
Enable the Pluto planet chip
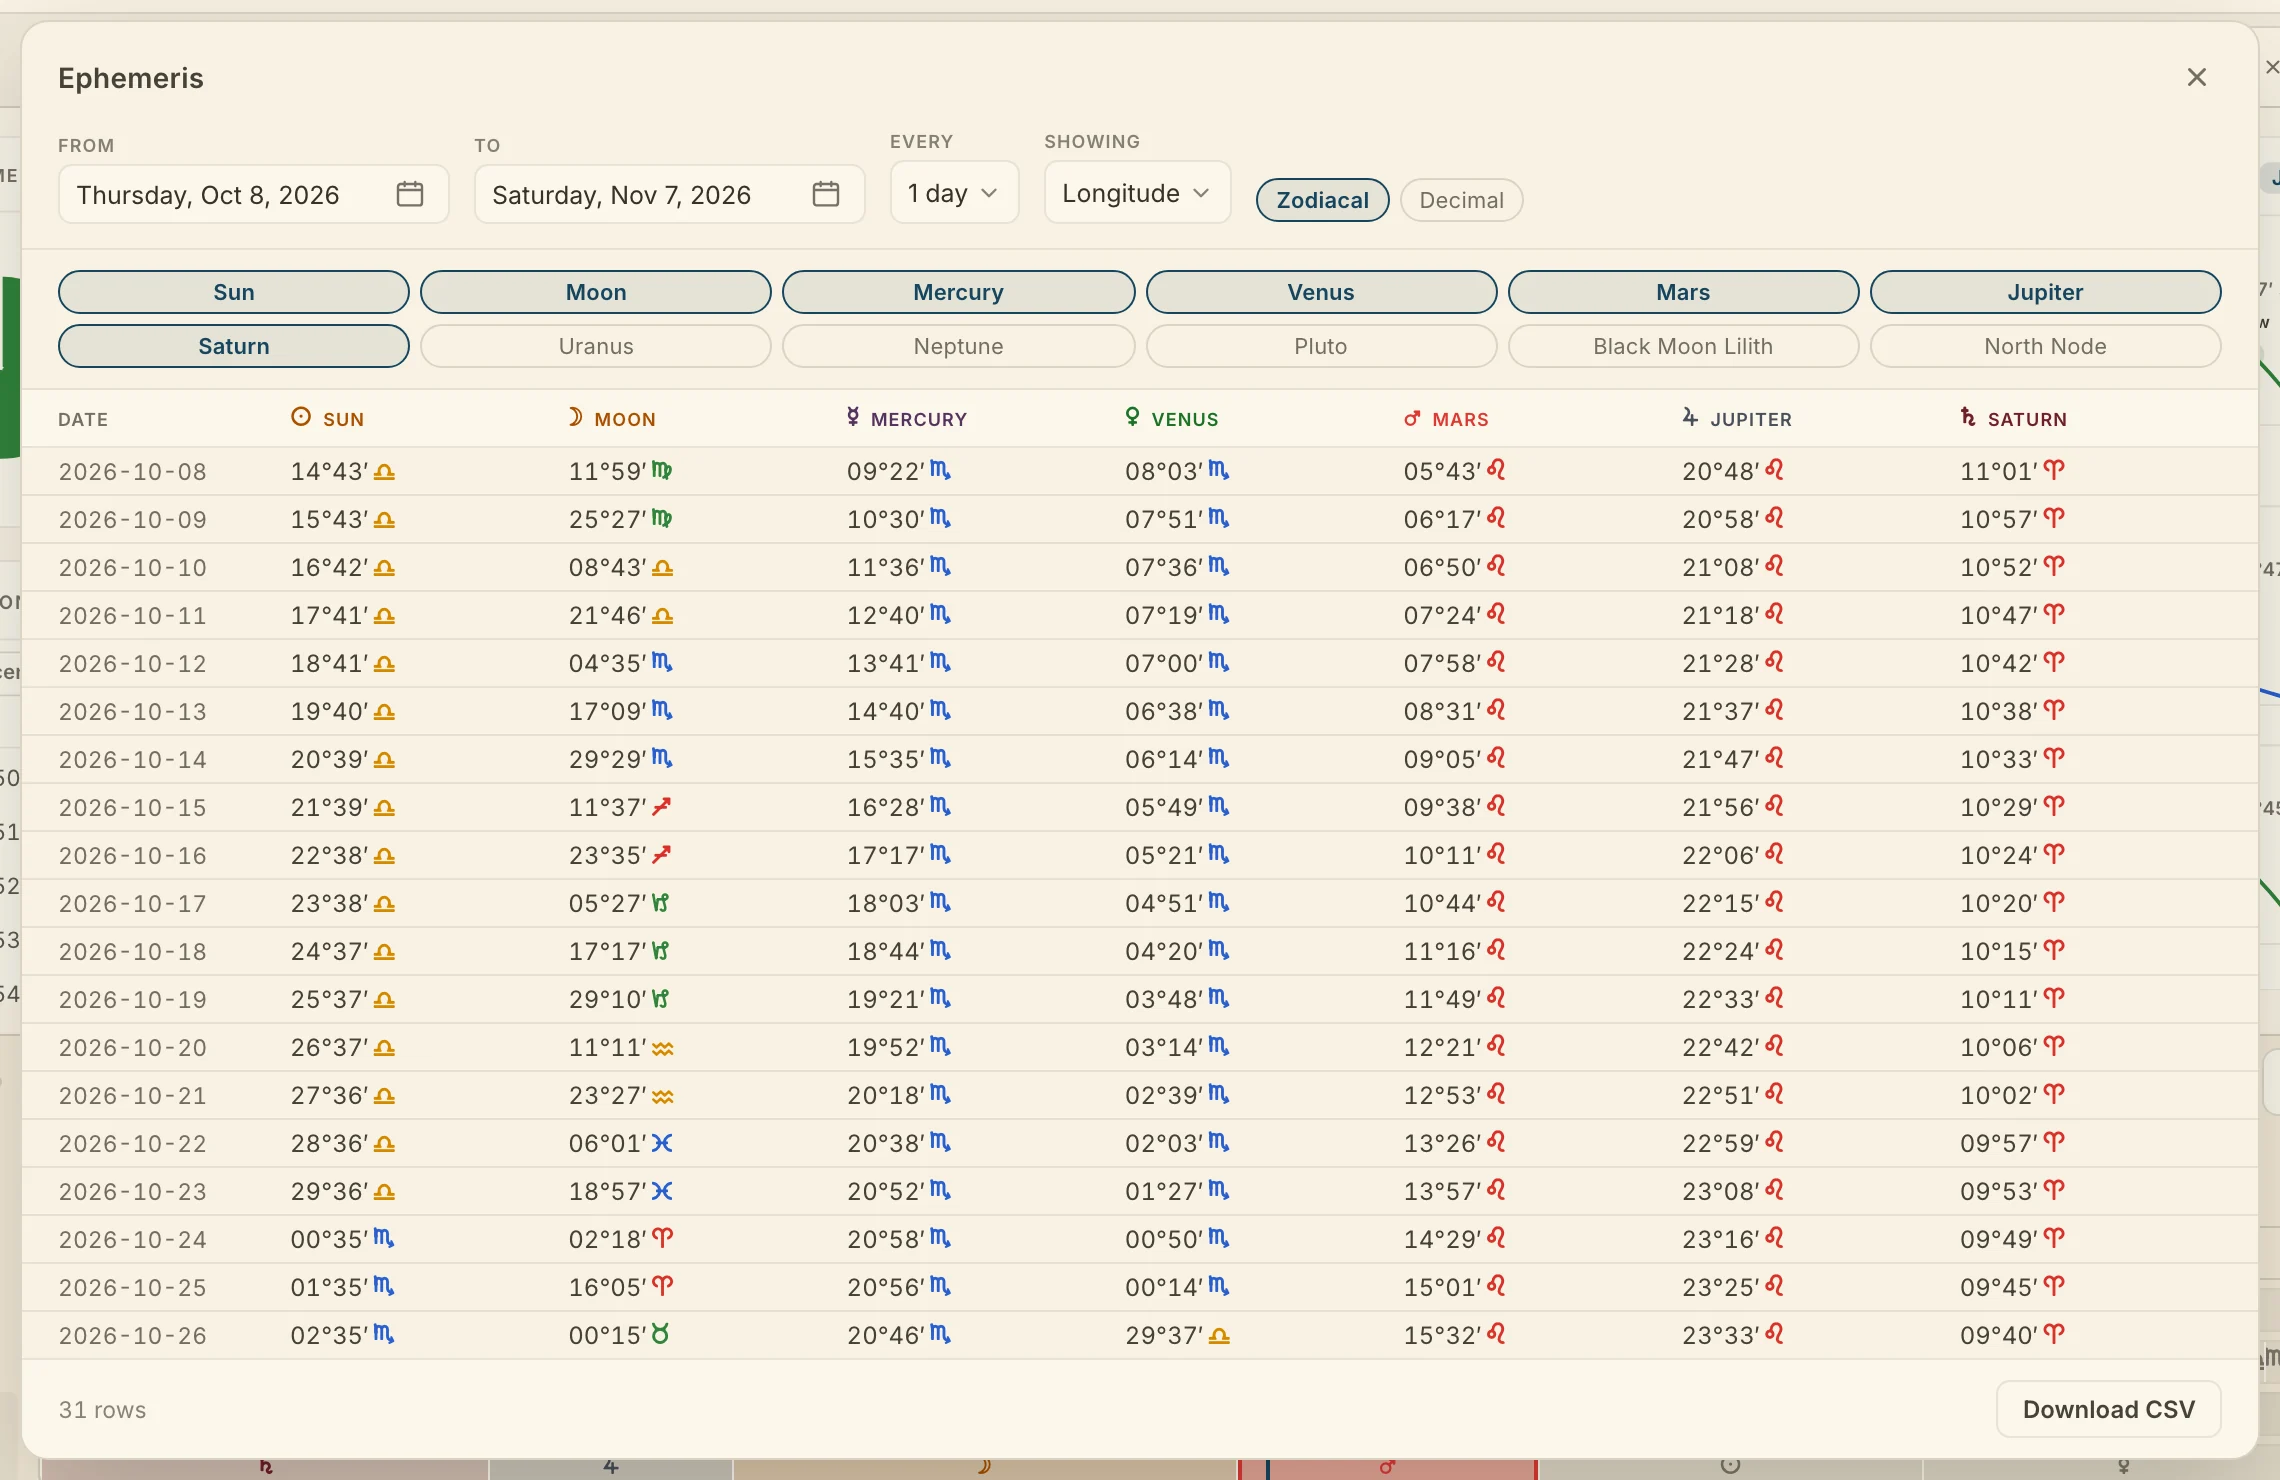pyautogui.click(x=1321, y=346)
